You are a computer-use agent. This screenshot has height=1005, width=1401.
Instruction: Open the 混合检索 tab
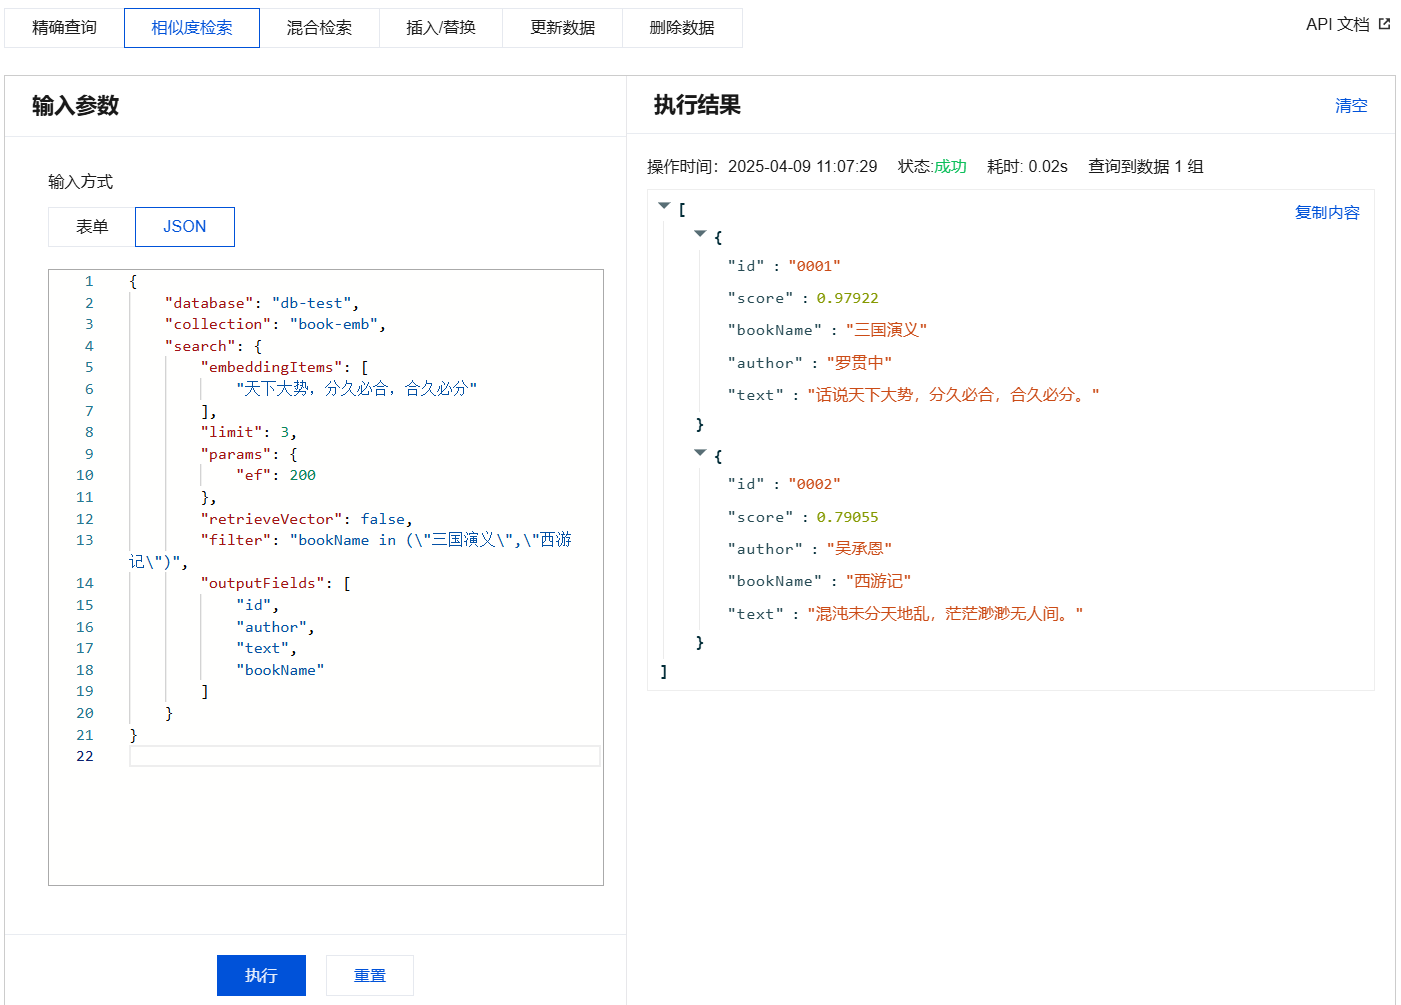(319, 28)
